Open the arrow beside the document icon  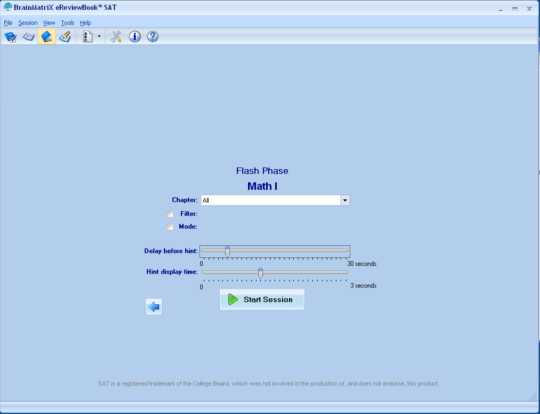[99, 37]
